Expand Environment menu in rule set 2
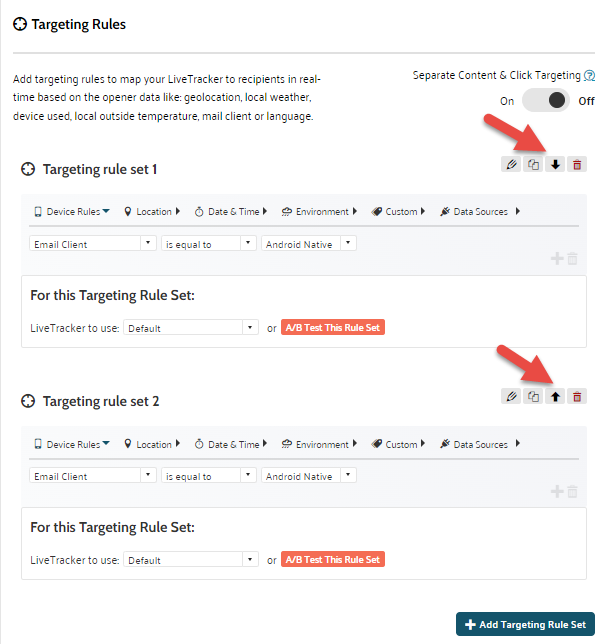The width and height of the screenshot is (607, 644). coord(320,445)
